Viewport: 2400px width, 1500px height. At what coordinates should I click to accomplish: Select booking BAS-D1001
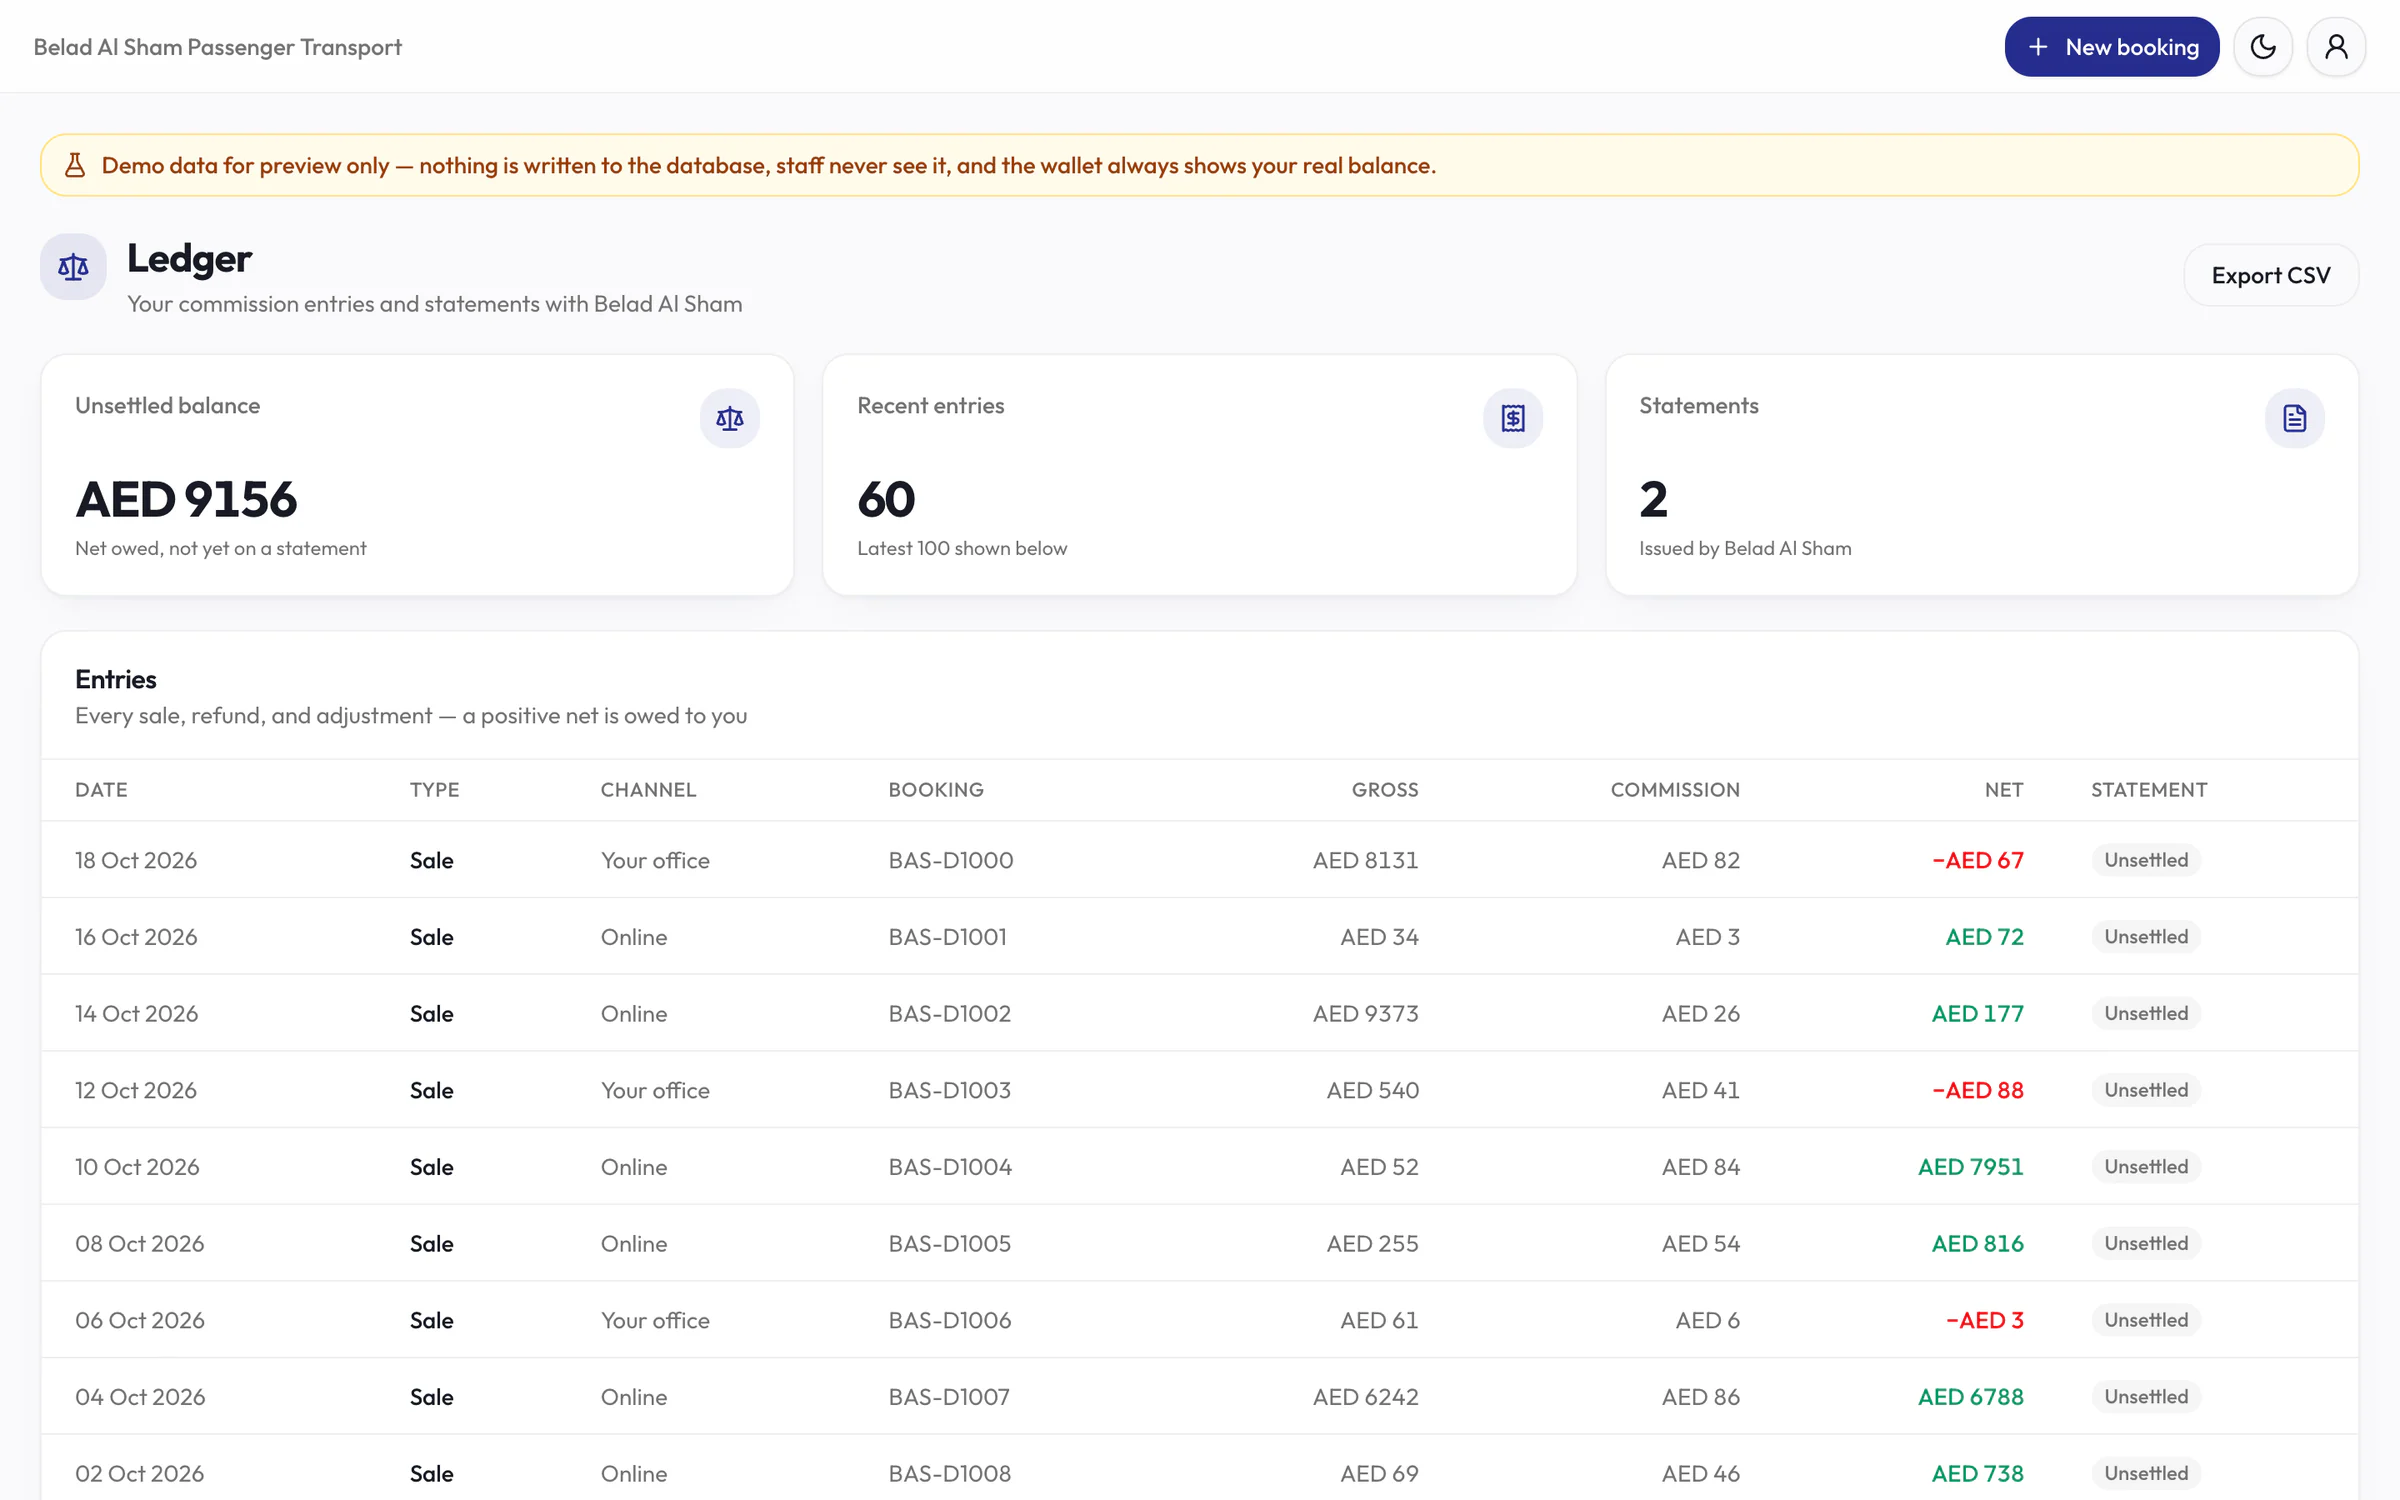click(x=948, y=937)
